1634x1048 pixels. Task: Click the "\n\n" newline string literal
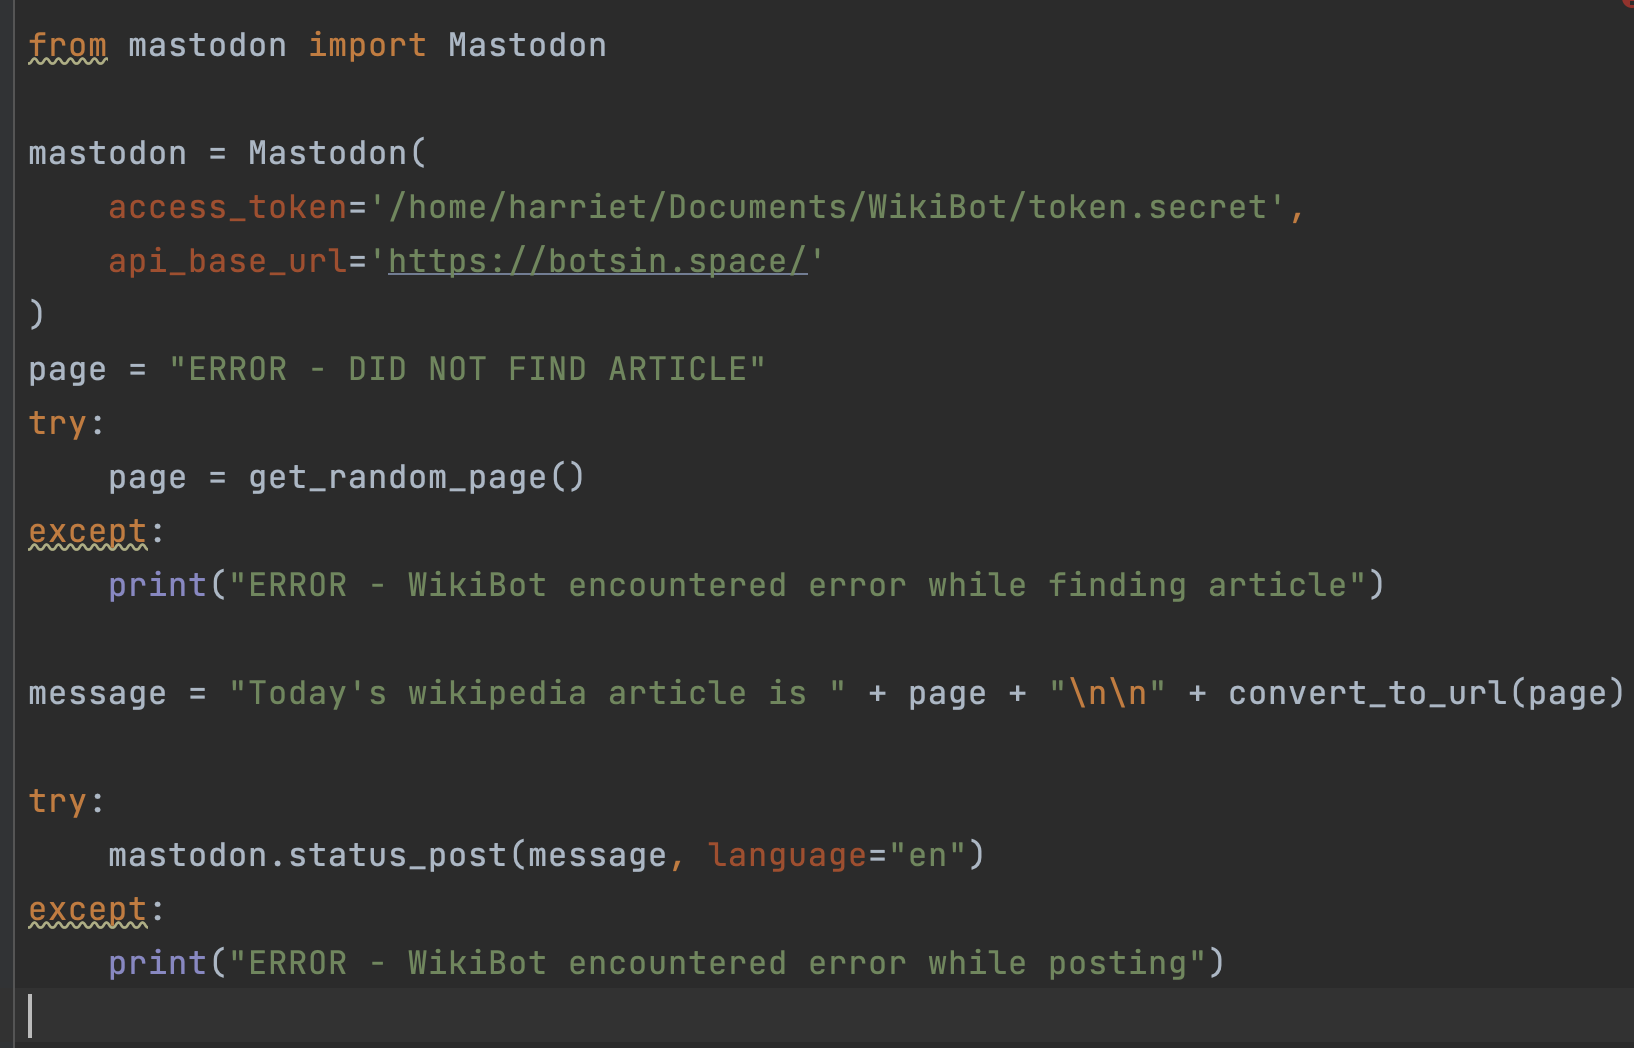(x=1107, y=693)
